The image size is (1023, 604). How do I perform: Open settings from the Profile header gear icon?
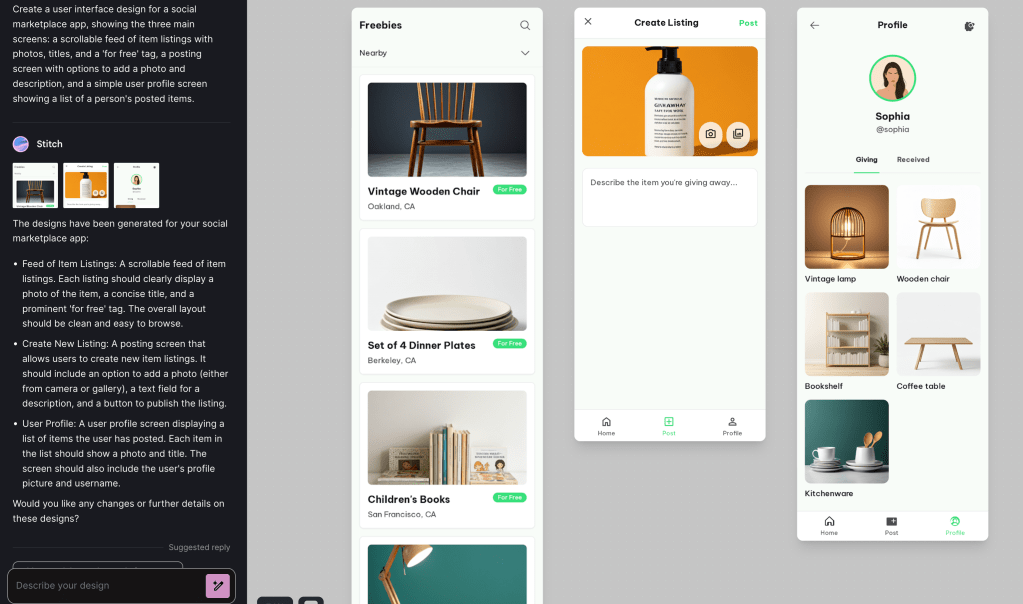click(968, 27)
